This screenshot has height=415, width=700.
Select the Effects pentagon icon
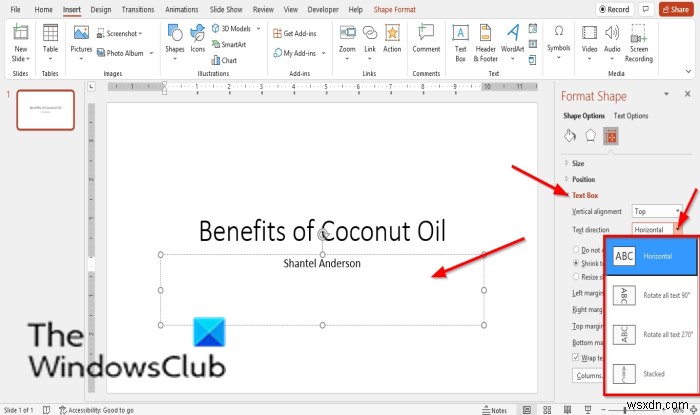[590, 136]
